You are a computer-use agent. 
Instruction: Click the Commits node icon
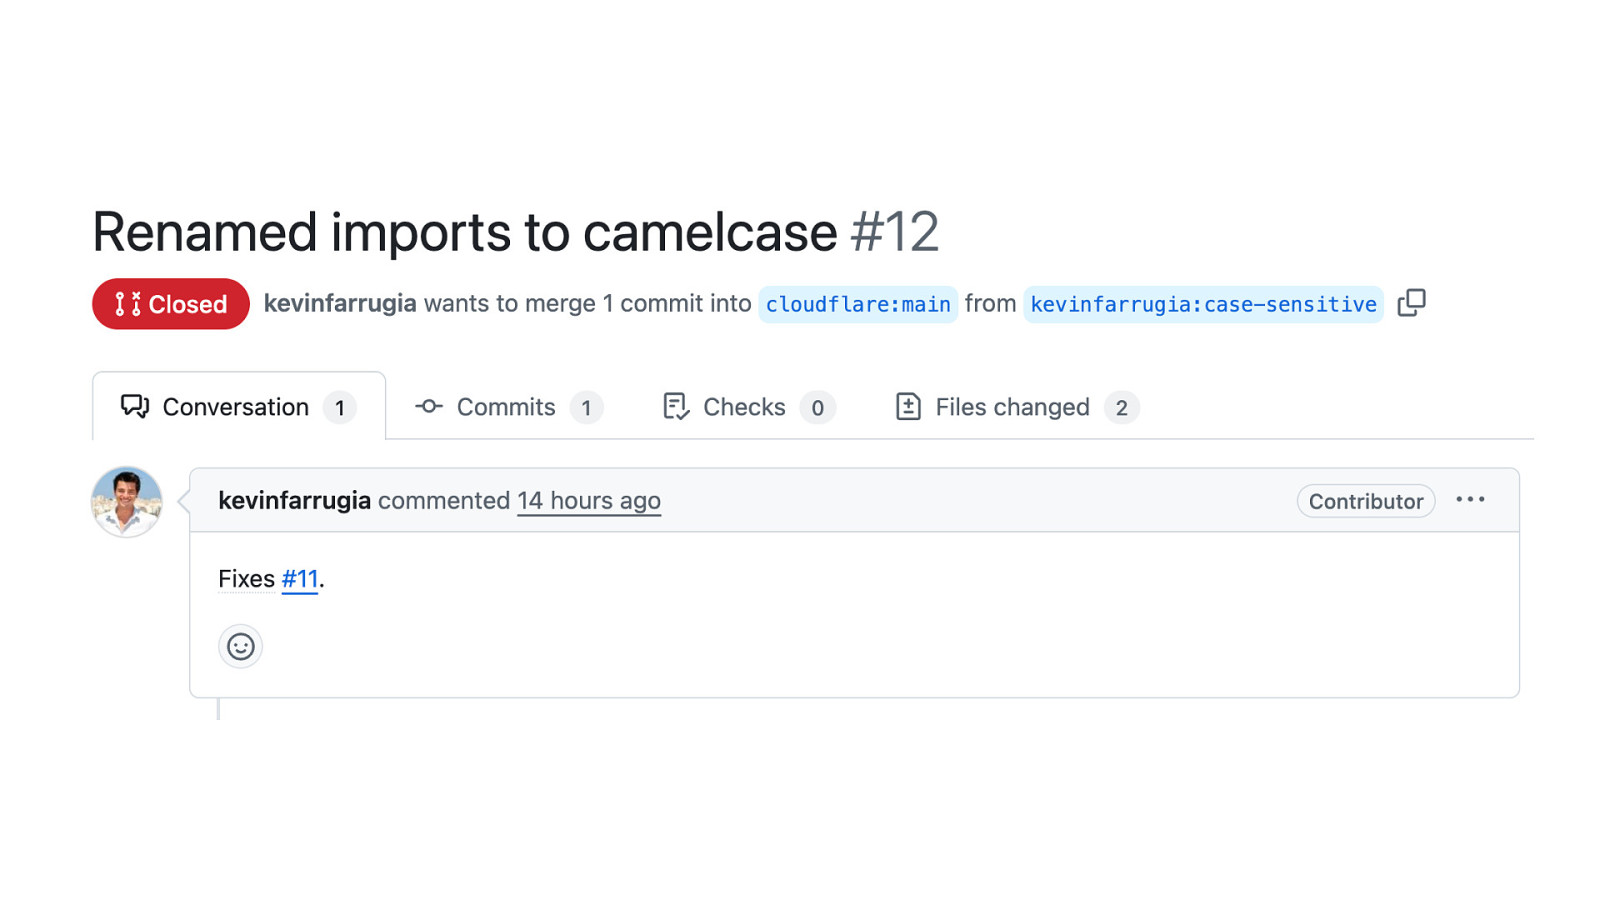point(429,406)
